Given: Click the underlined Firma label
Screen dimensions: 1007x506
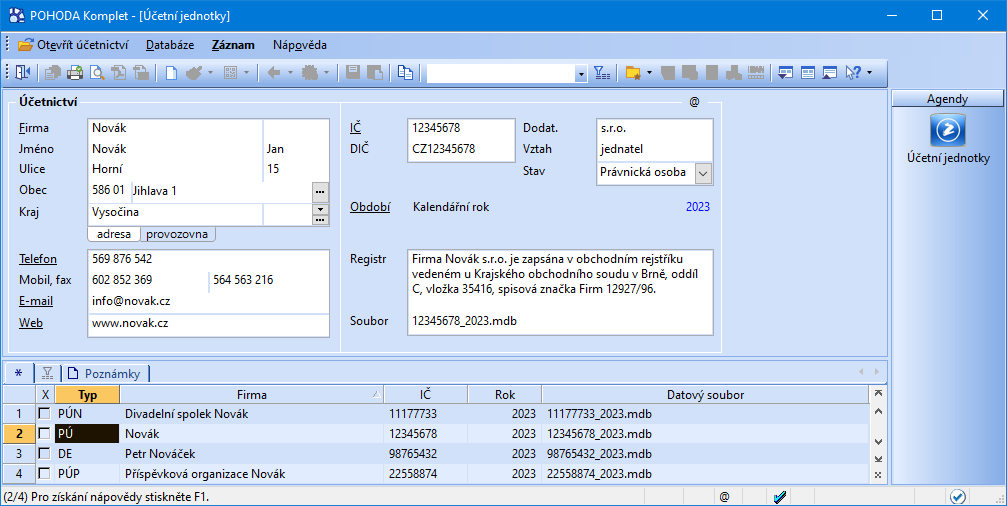Looking at the screenshot, I should point(34,128).
